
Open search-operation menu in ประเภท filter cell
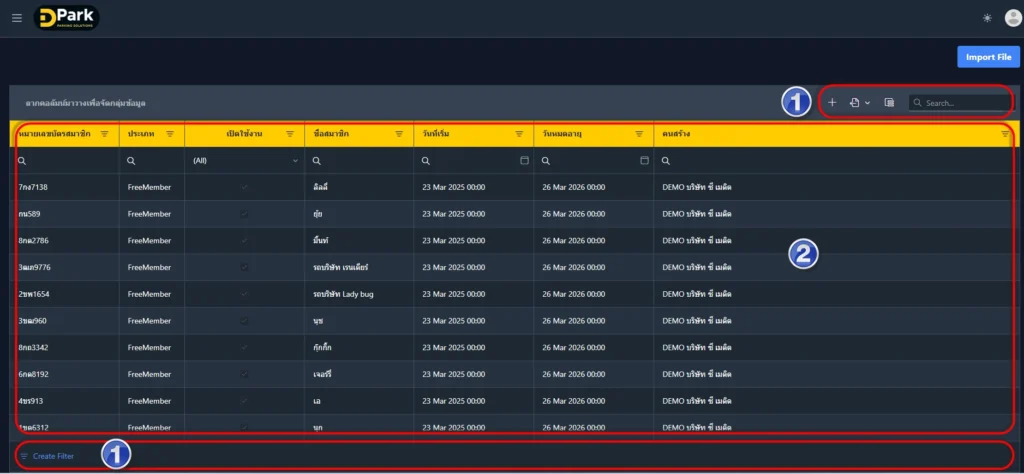[131, 161]
